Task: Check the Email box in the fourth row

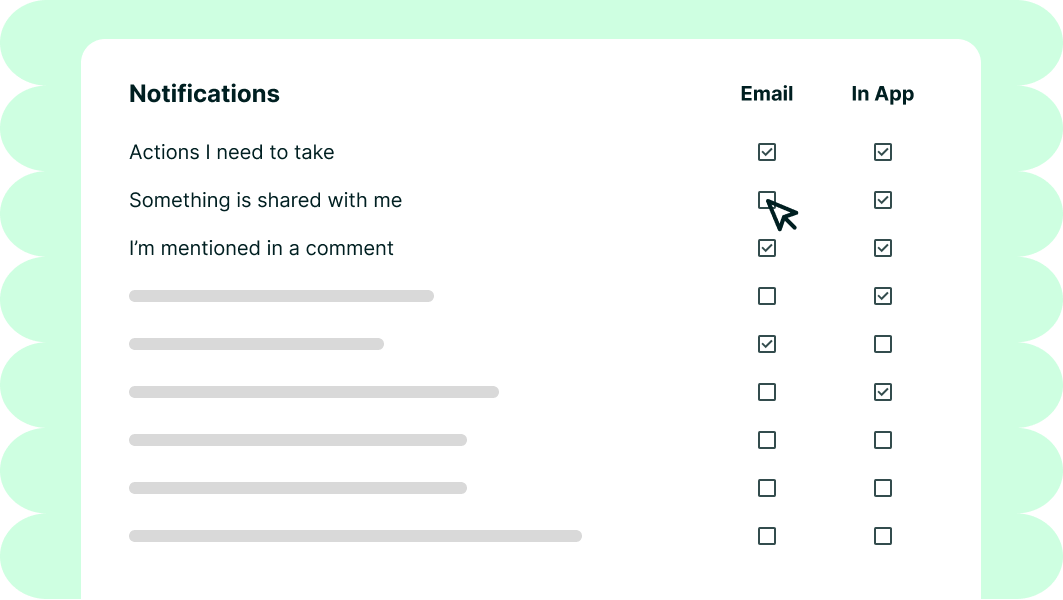Action: (x=767, y=296)
